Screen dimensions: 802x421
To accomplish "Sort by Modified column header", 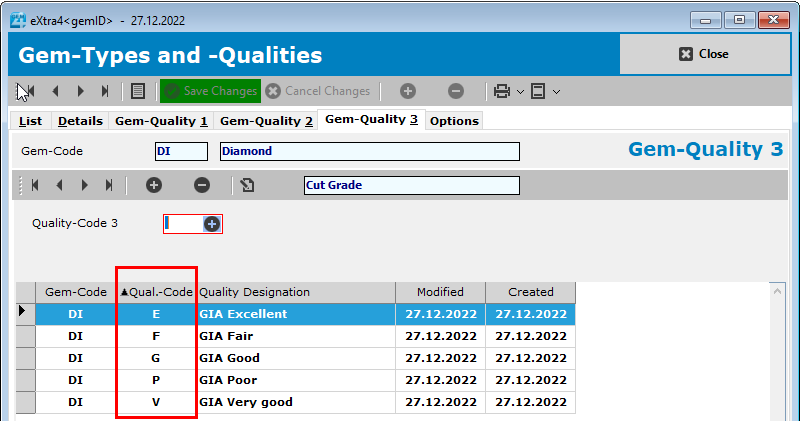I will pyautogui.click(x=440, y=292).
